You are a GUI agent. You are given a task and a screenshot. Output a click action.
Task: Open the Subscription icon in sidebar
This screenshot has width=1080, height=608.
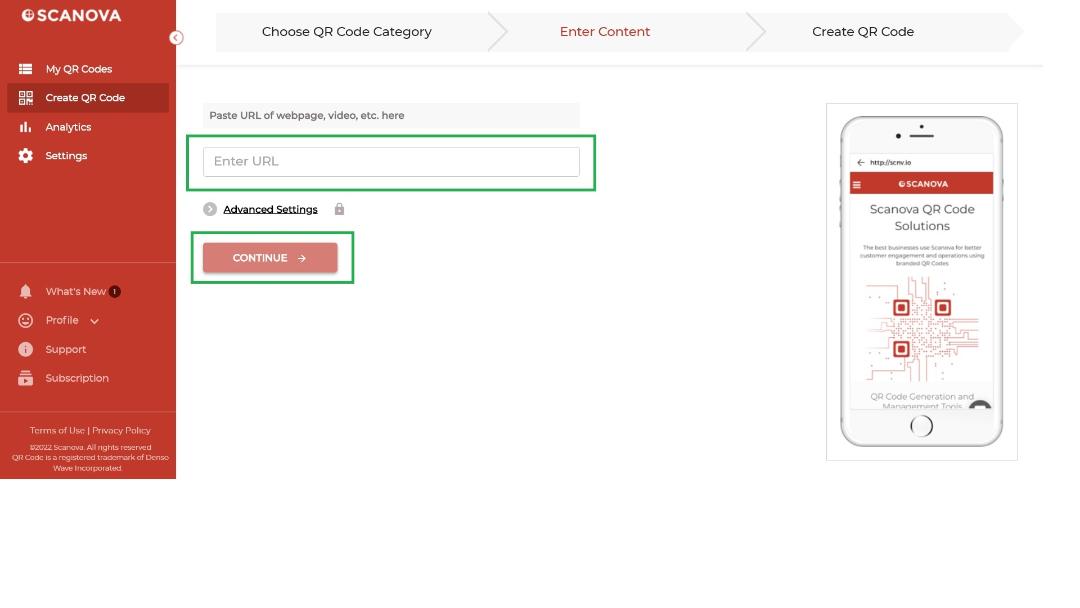coord(25,378)
